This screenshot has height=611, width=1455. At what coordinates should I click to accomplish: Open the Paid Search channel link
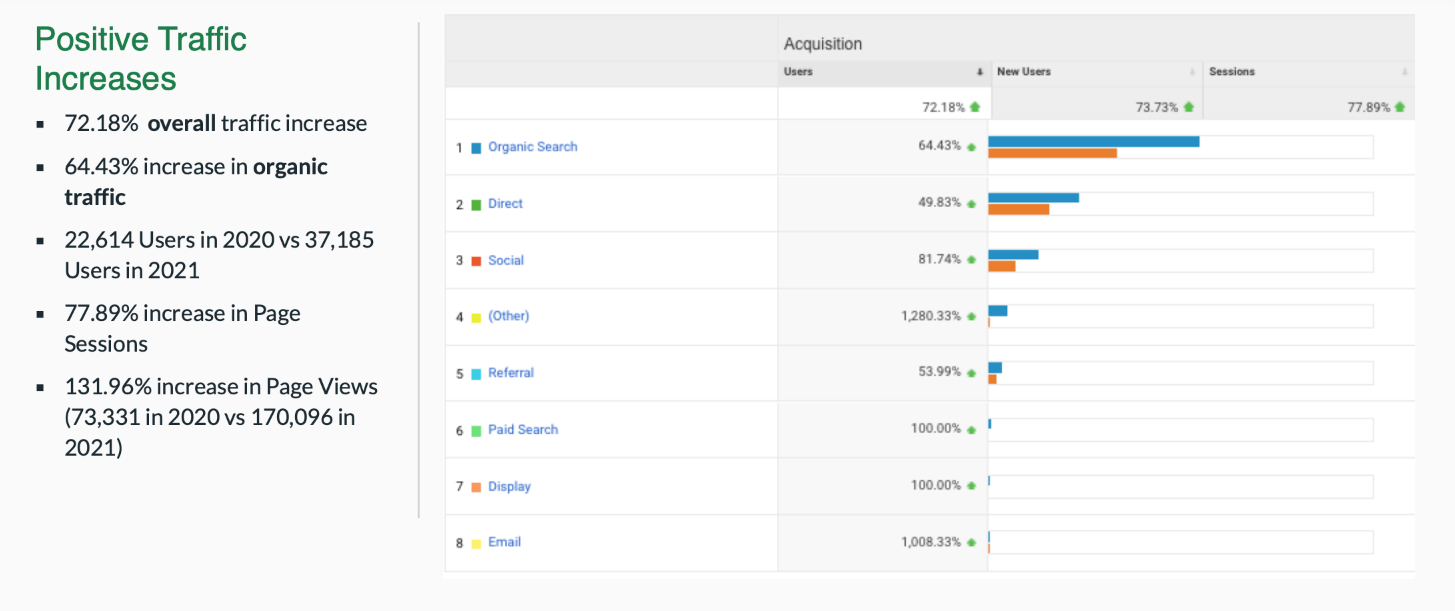point(523,430)
